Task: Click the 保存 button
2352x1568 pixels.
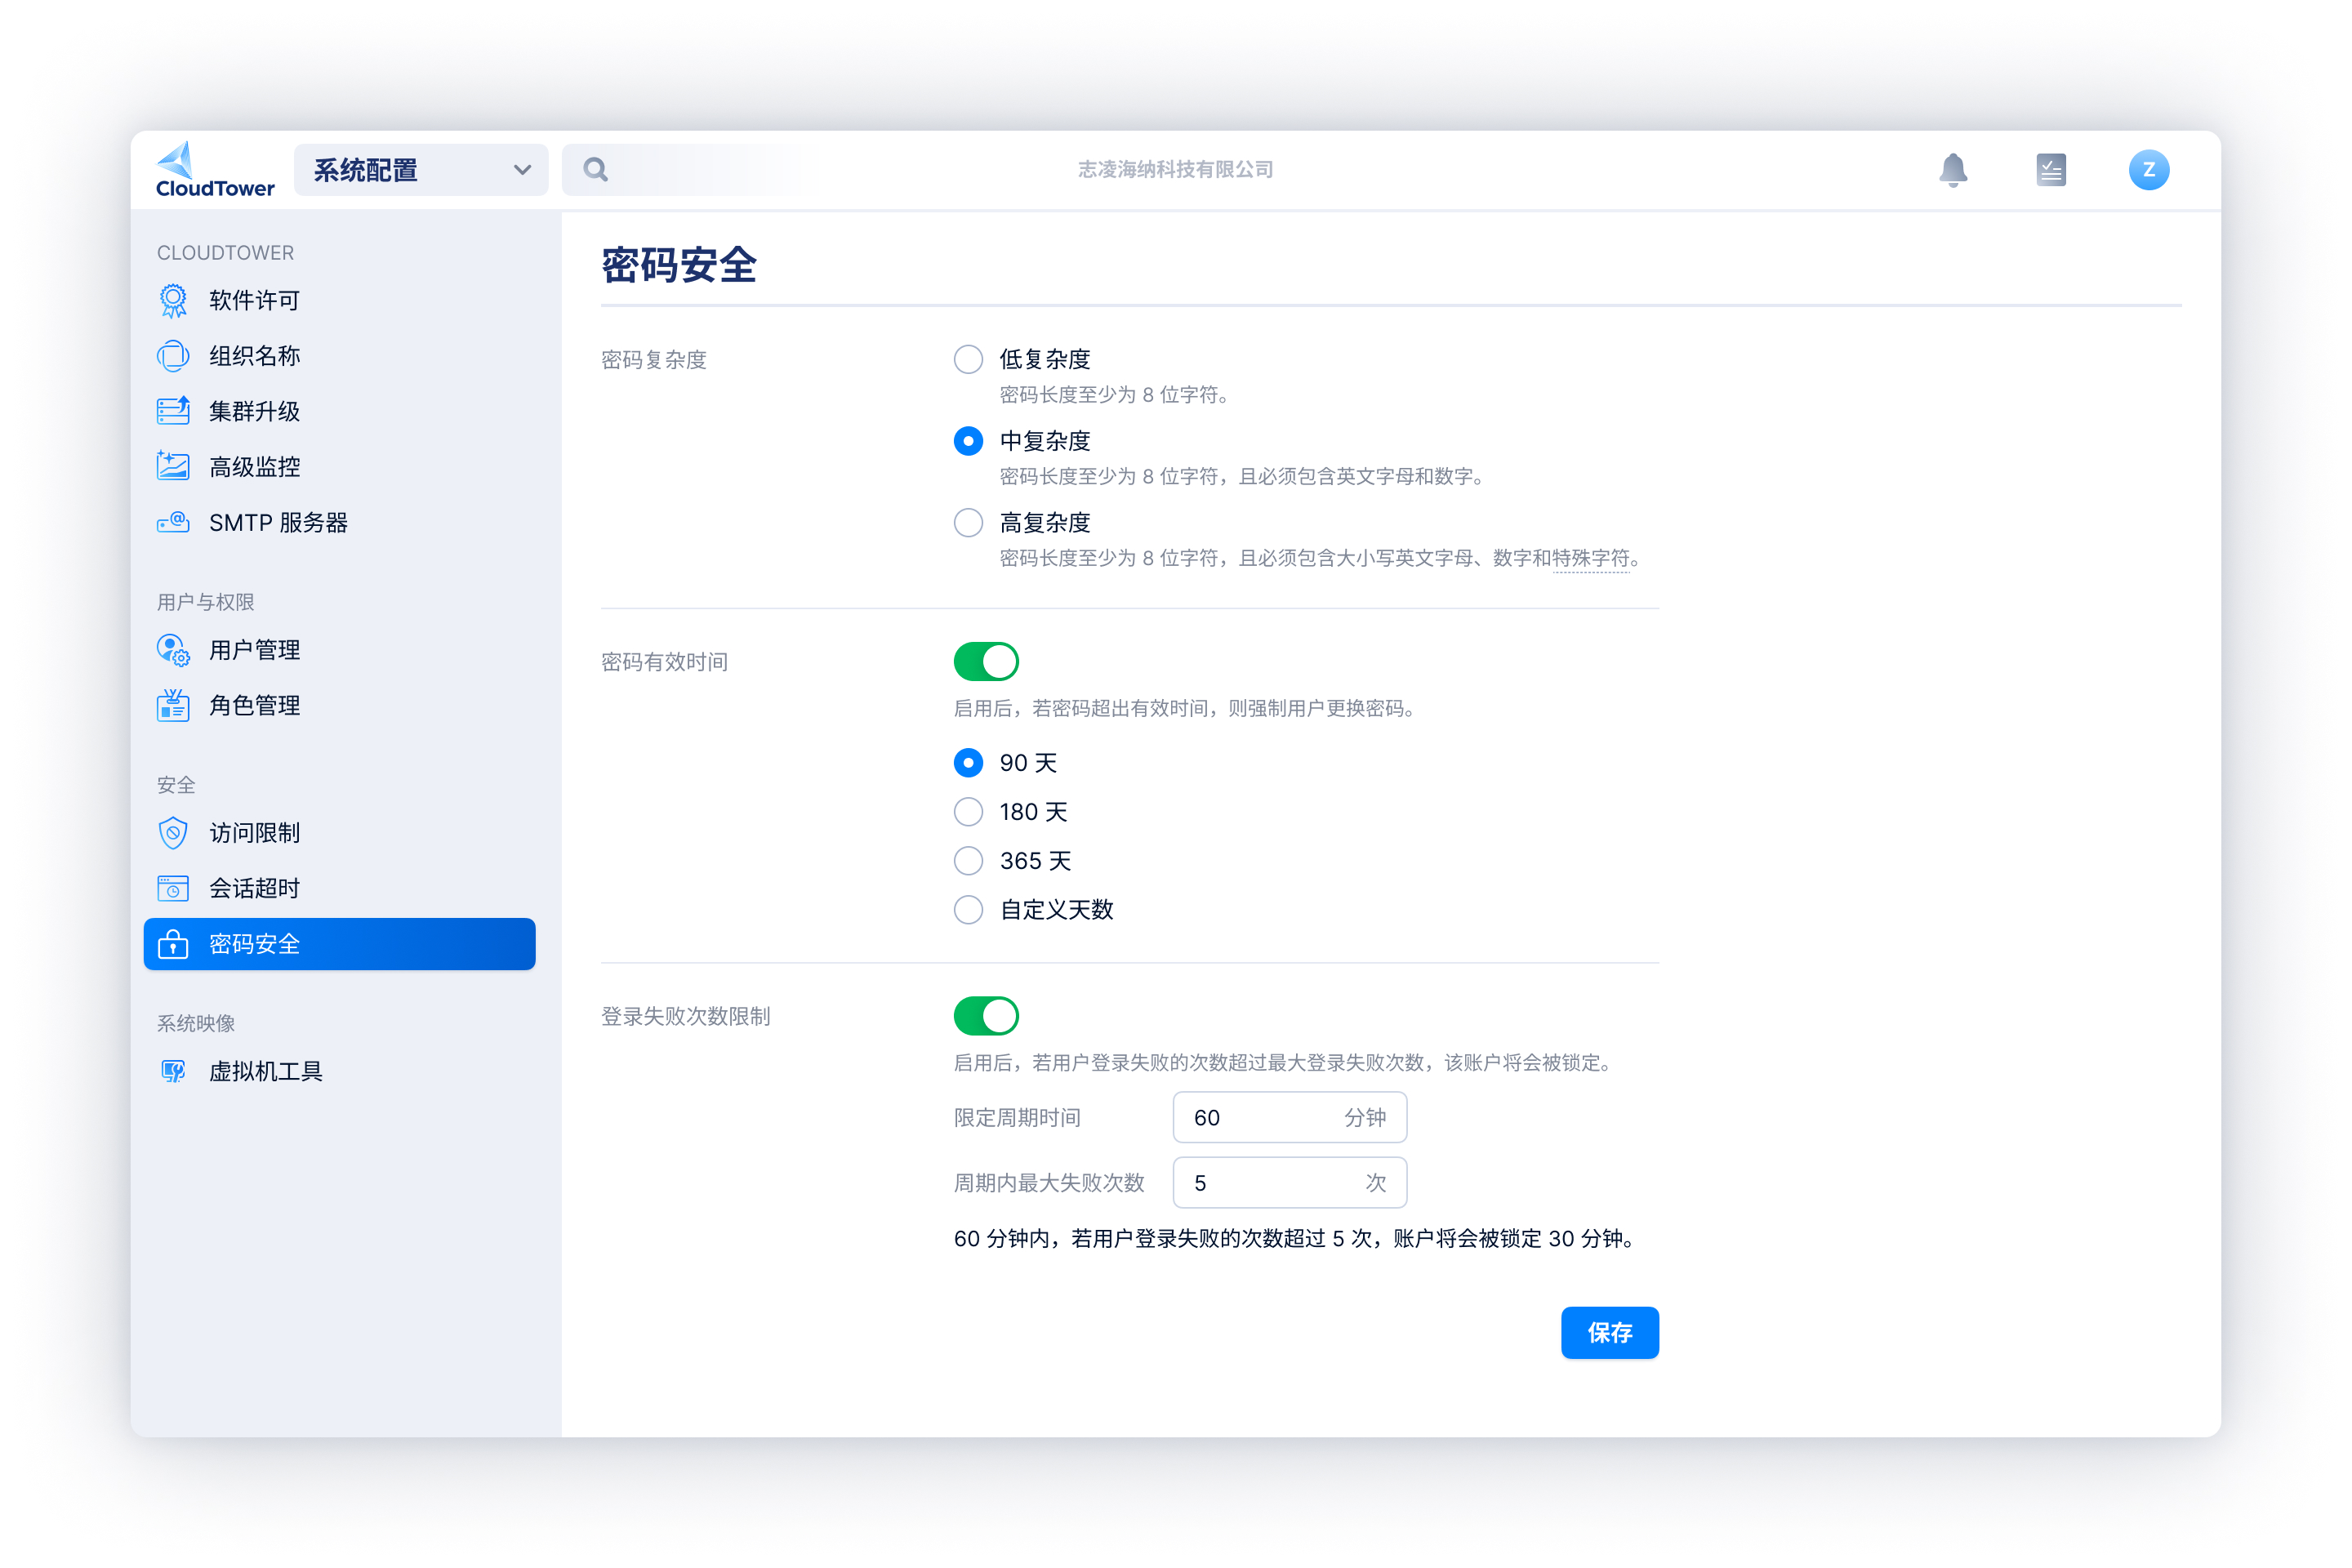Action: [1610, 1333]
